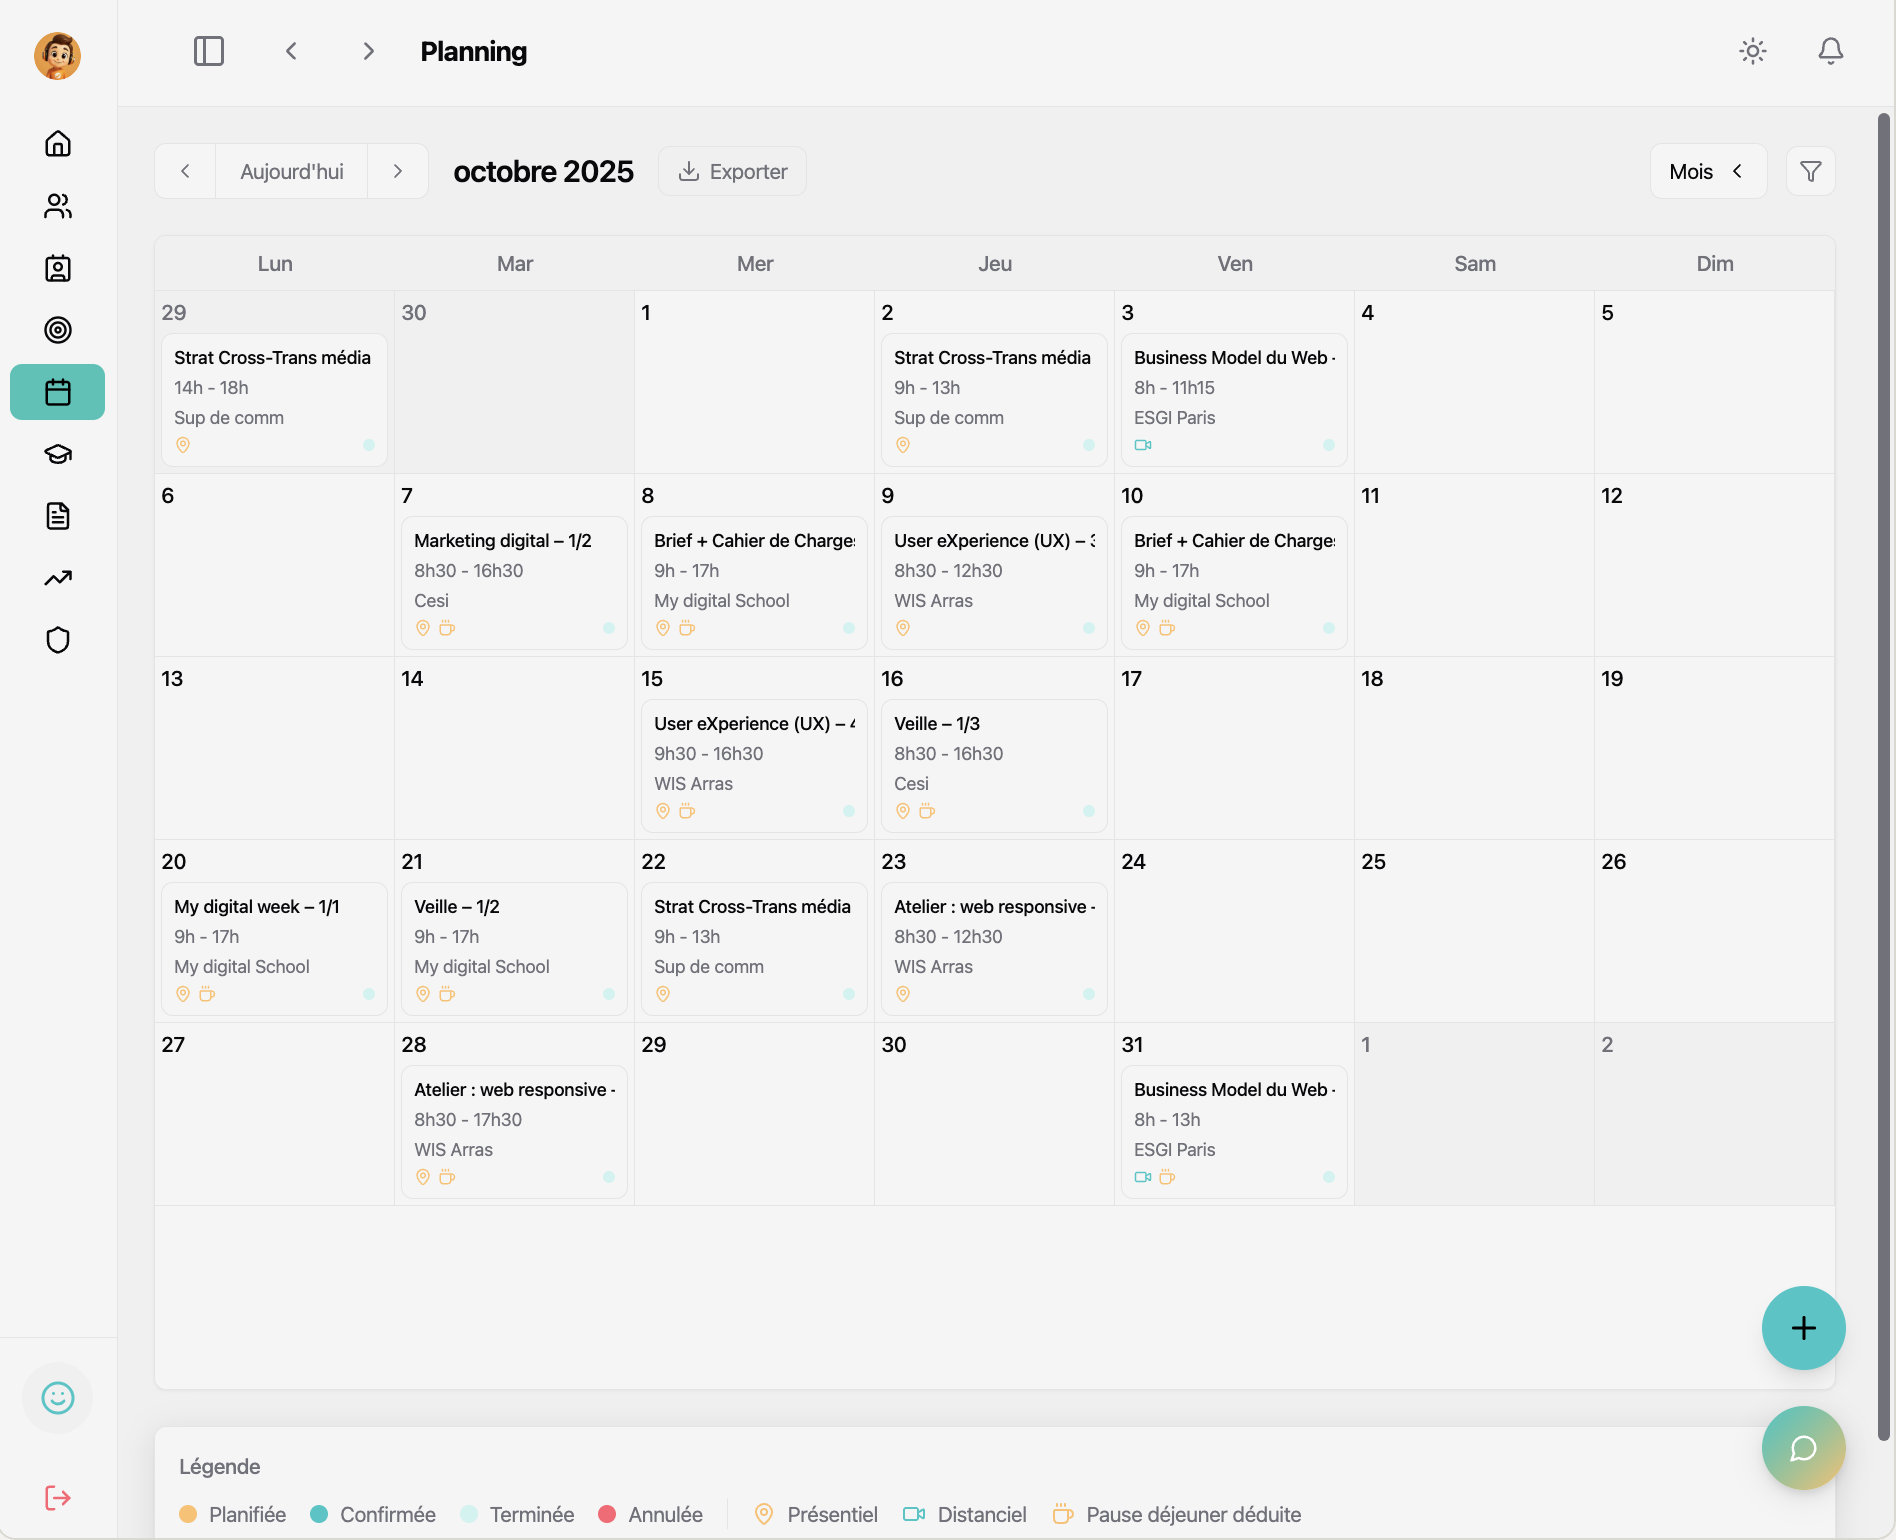
Task: Click the trending stats sidebar icon
Action: 57,578
